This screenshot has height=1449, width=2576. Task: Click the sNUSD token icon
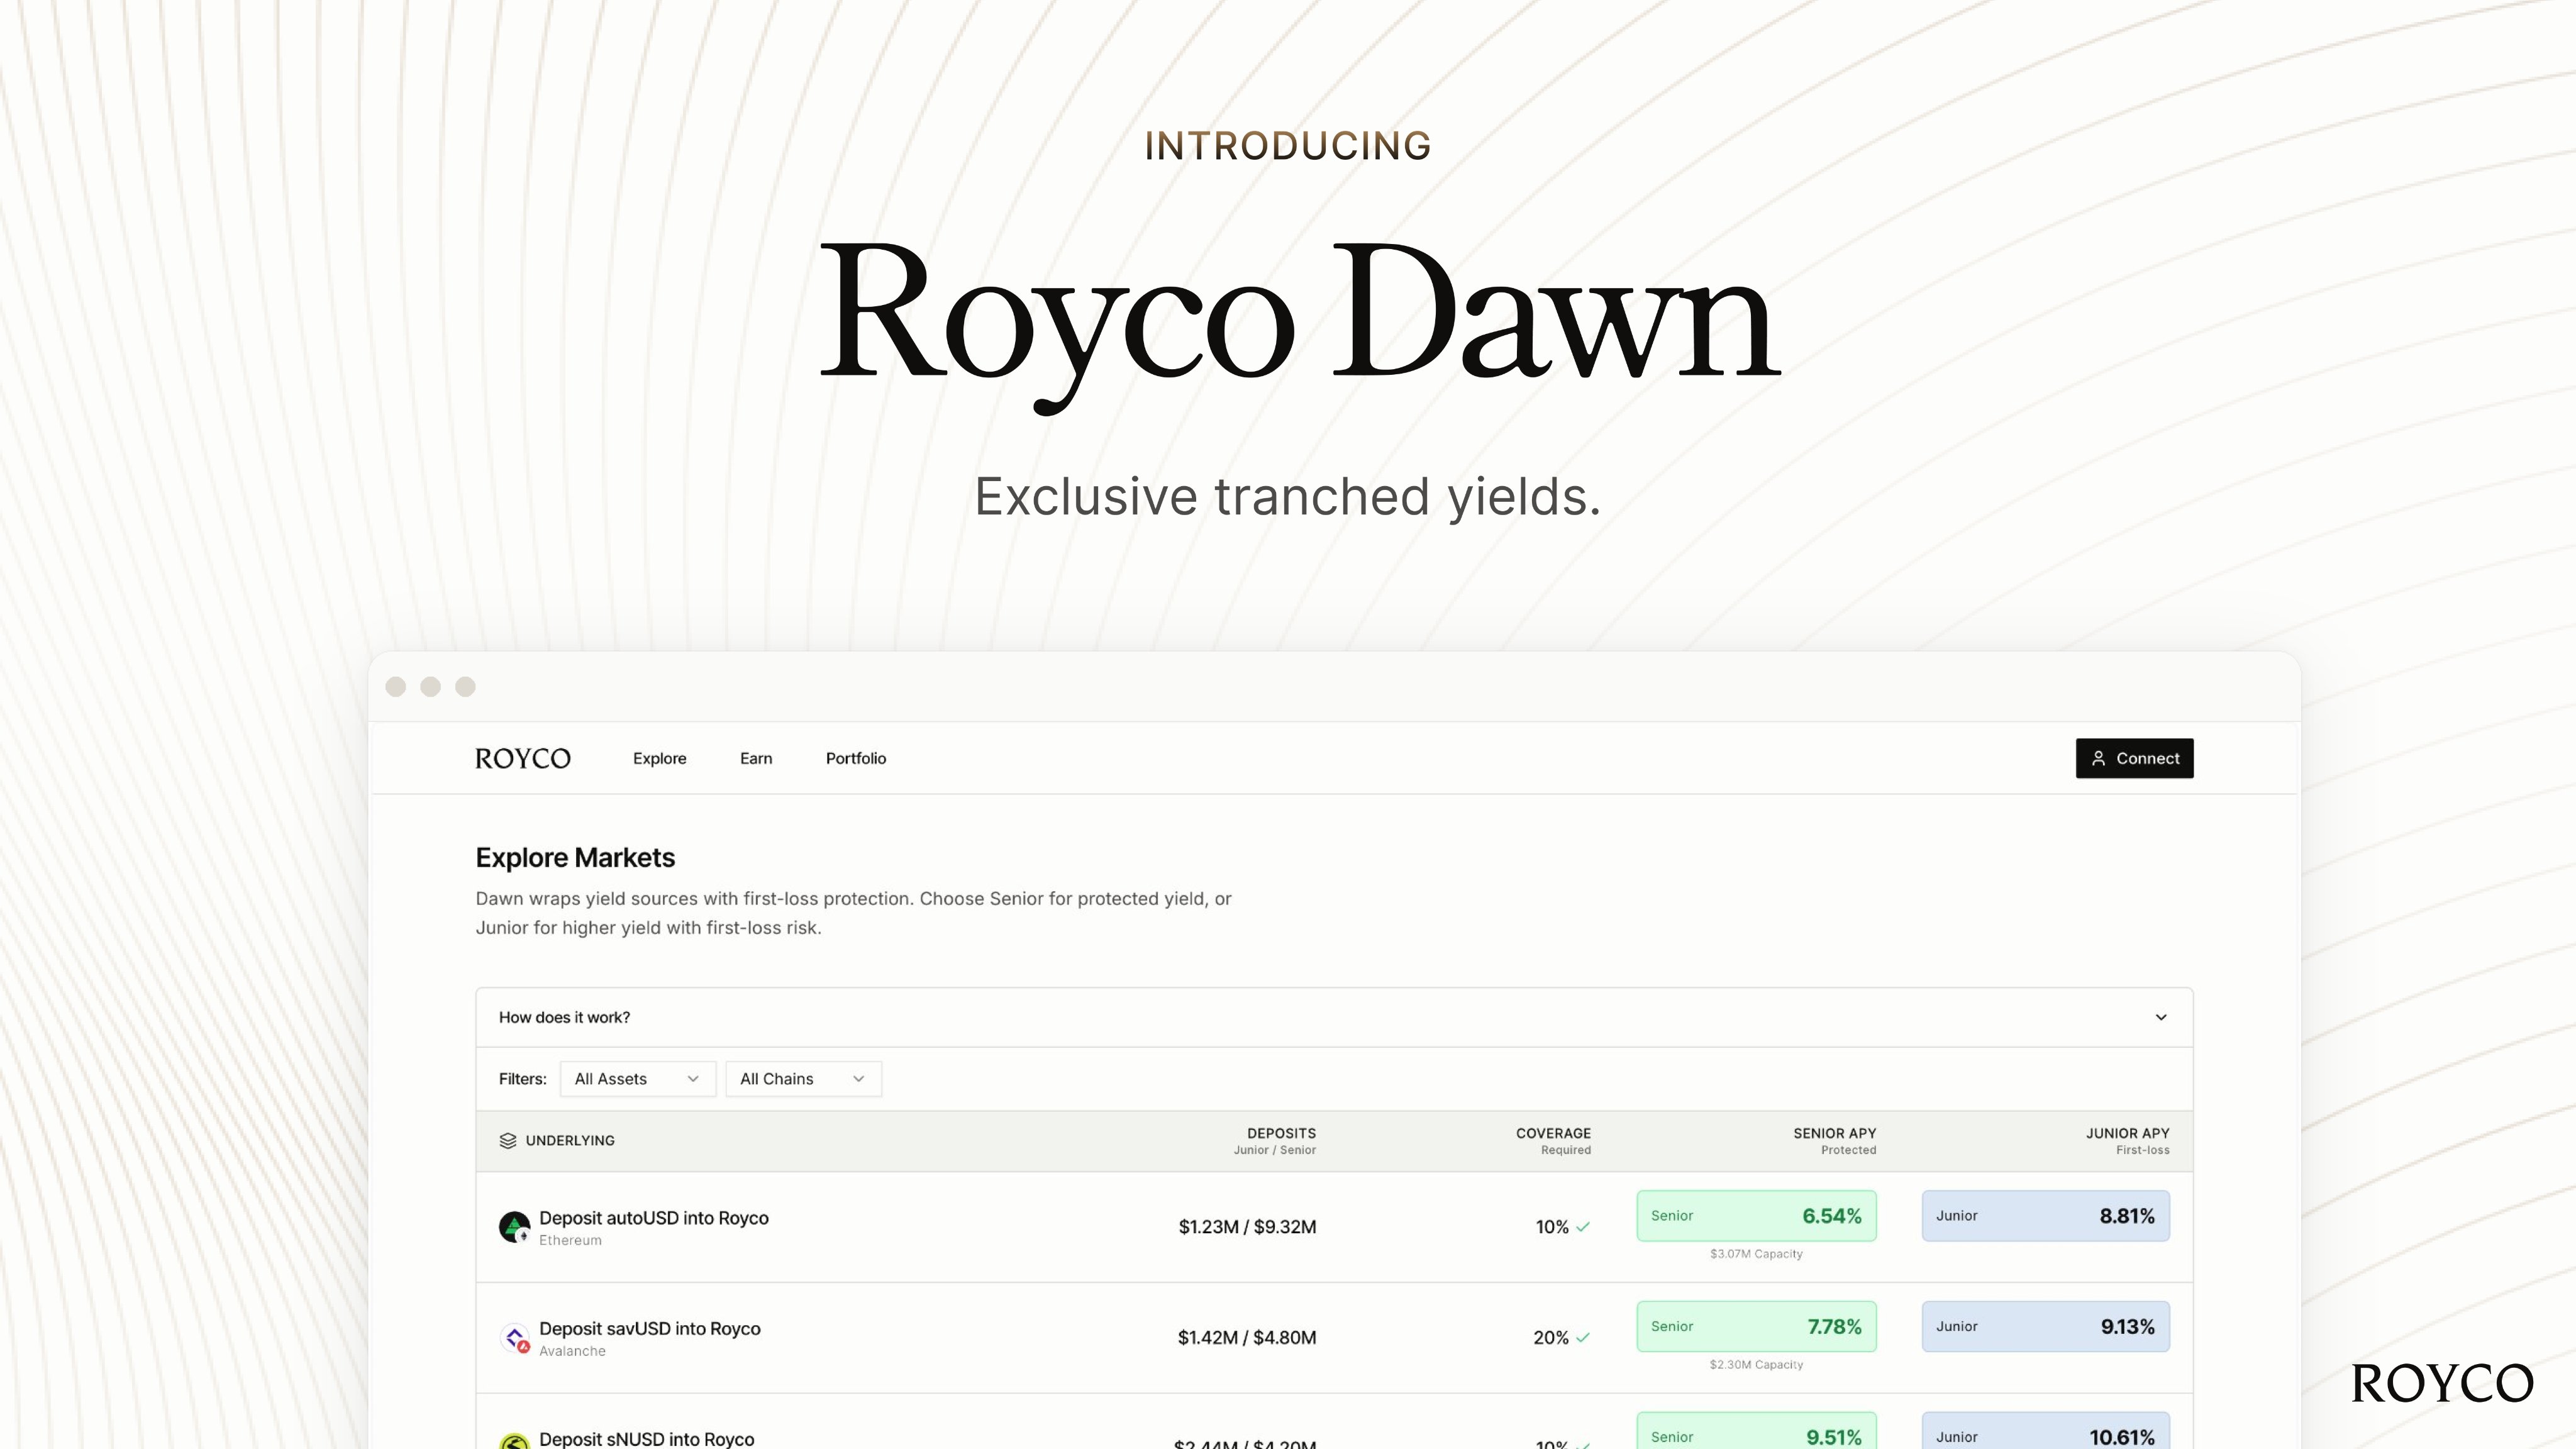coord(514,1441)
